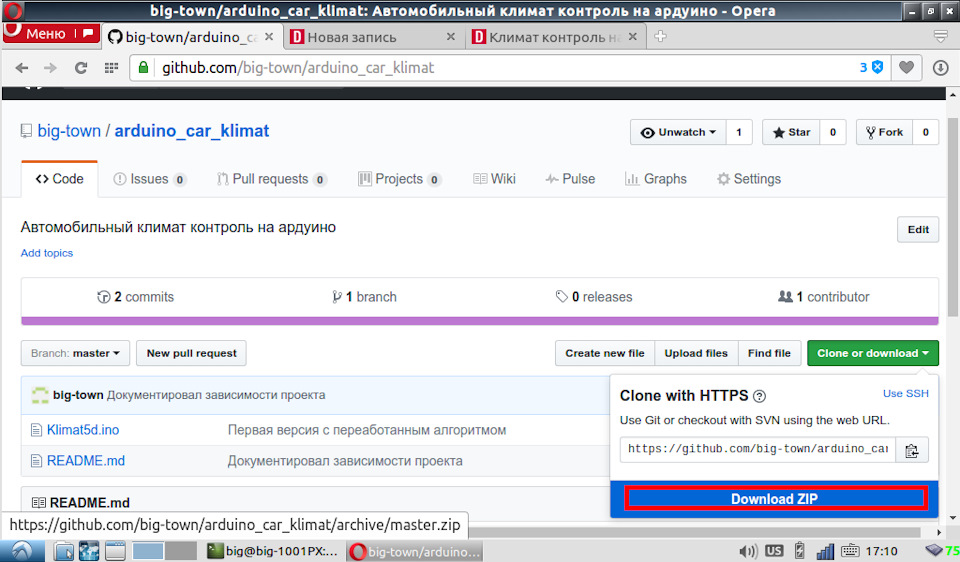Click the address bar URL field

point(502,67)
